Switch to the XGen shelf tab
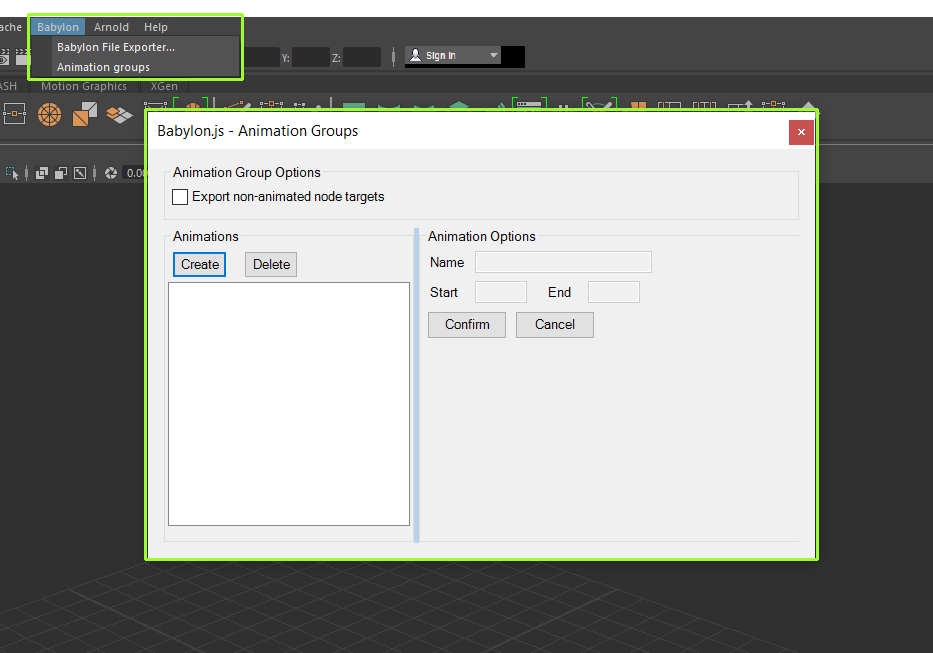 (x=164, y=86)
